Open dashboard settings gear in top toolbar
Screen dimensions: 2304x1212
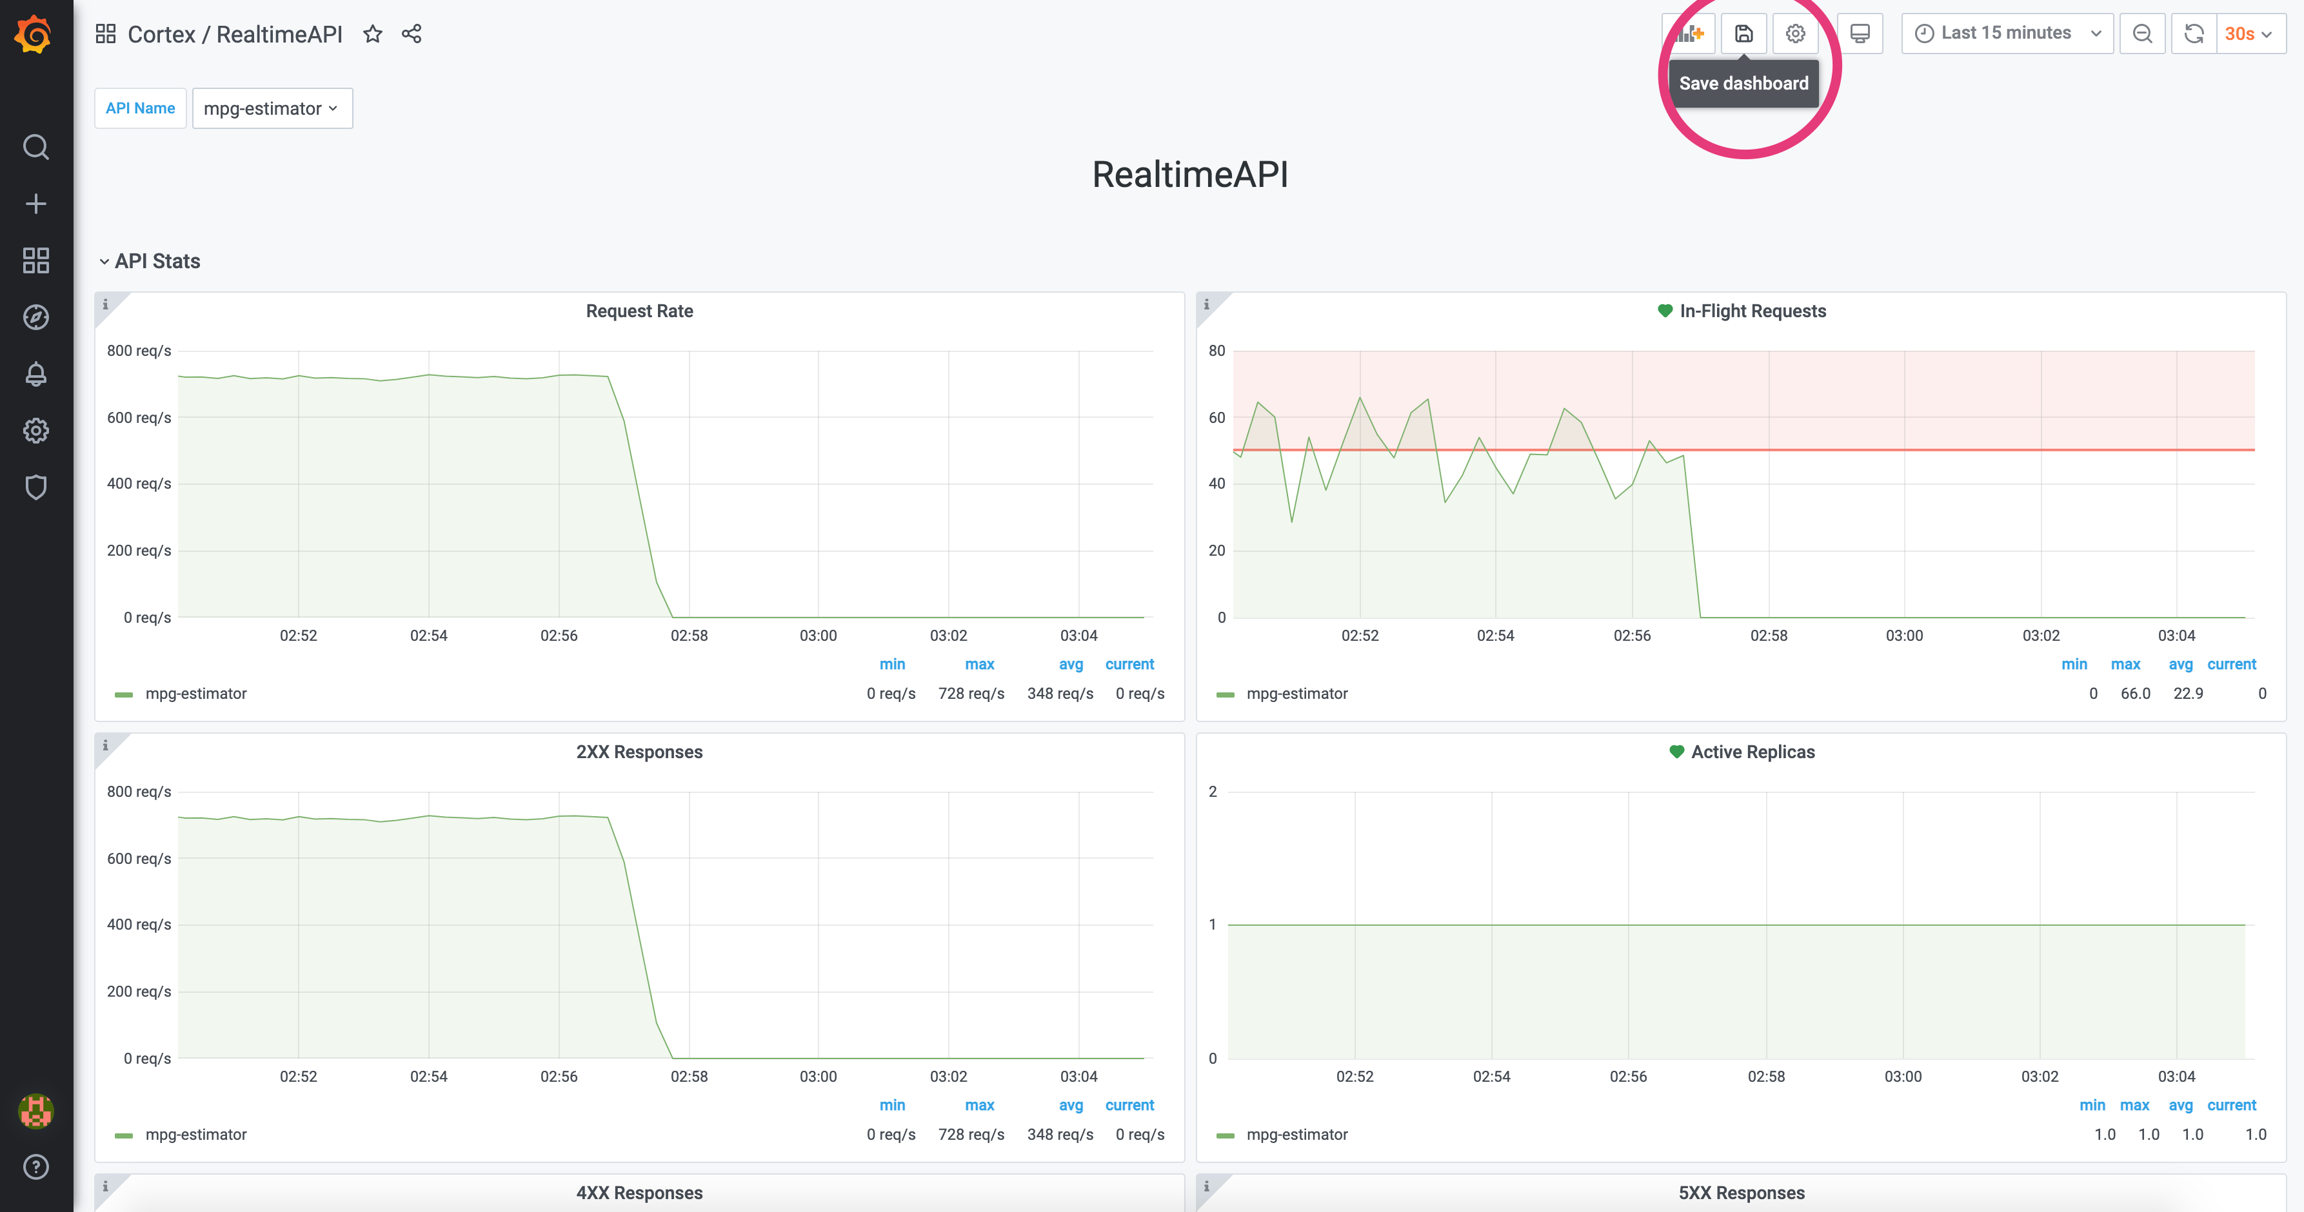coord(1795,34)
